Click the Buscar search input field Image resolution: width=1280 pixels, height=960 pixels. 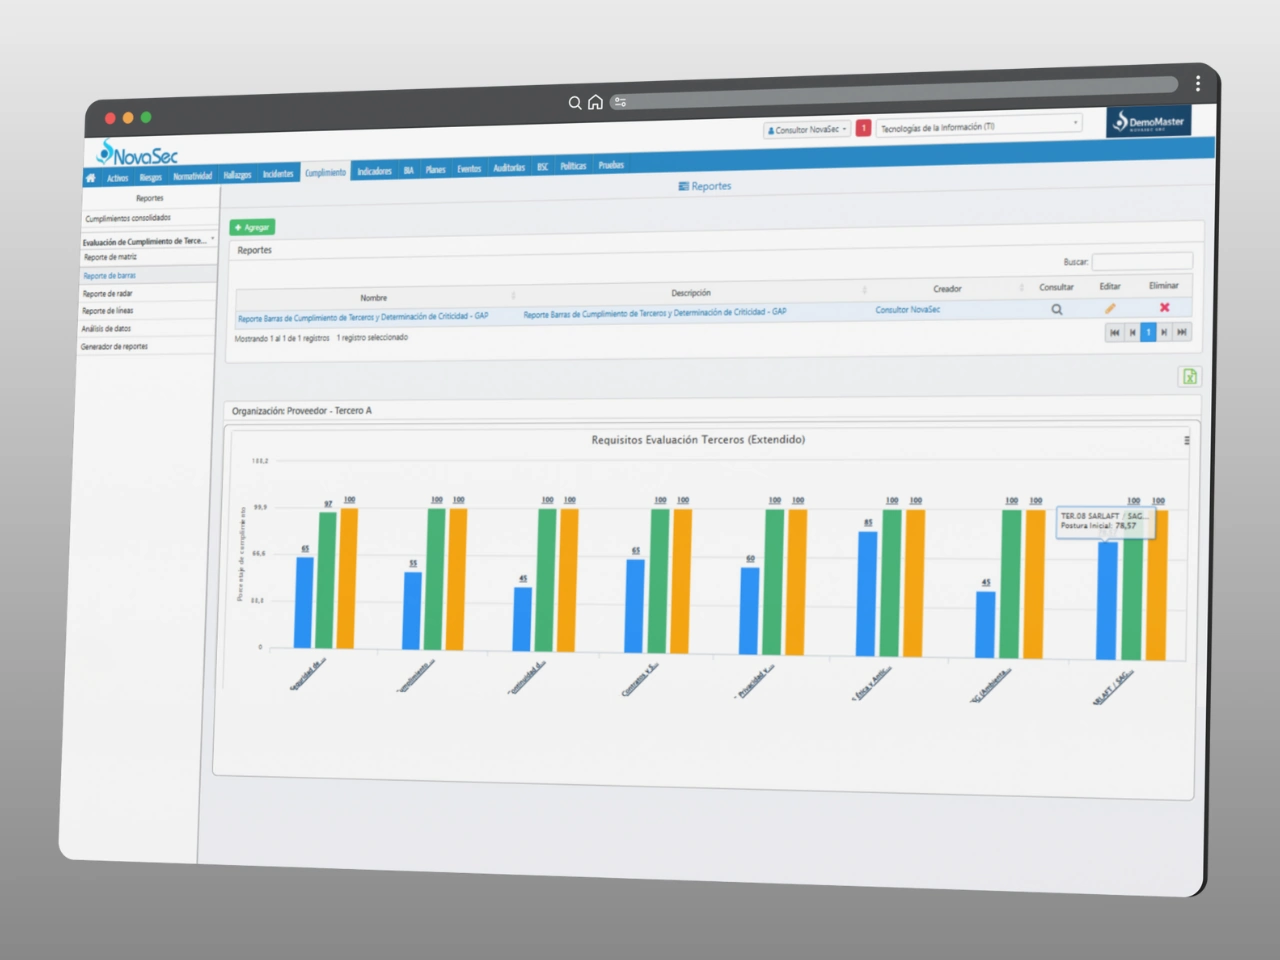1141,261
